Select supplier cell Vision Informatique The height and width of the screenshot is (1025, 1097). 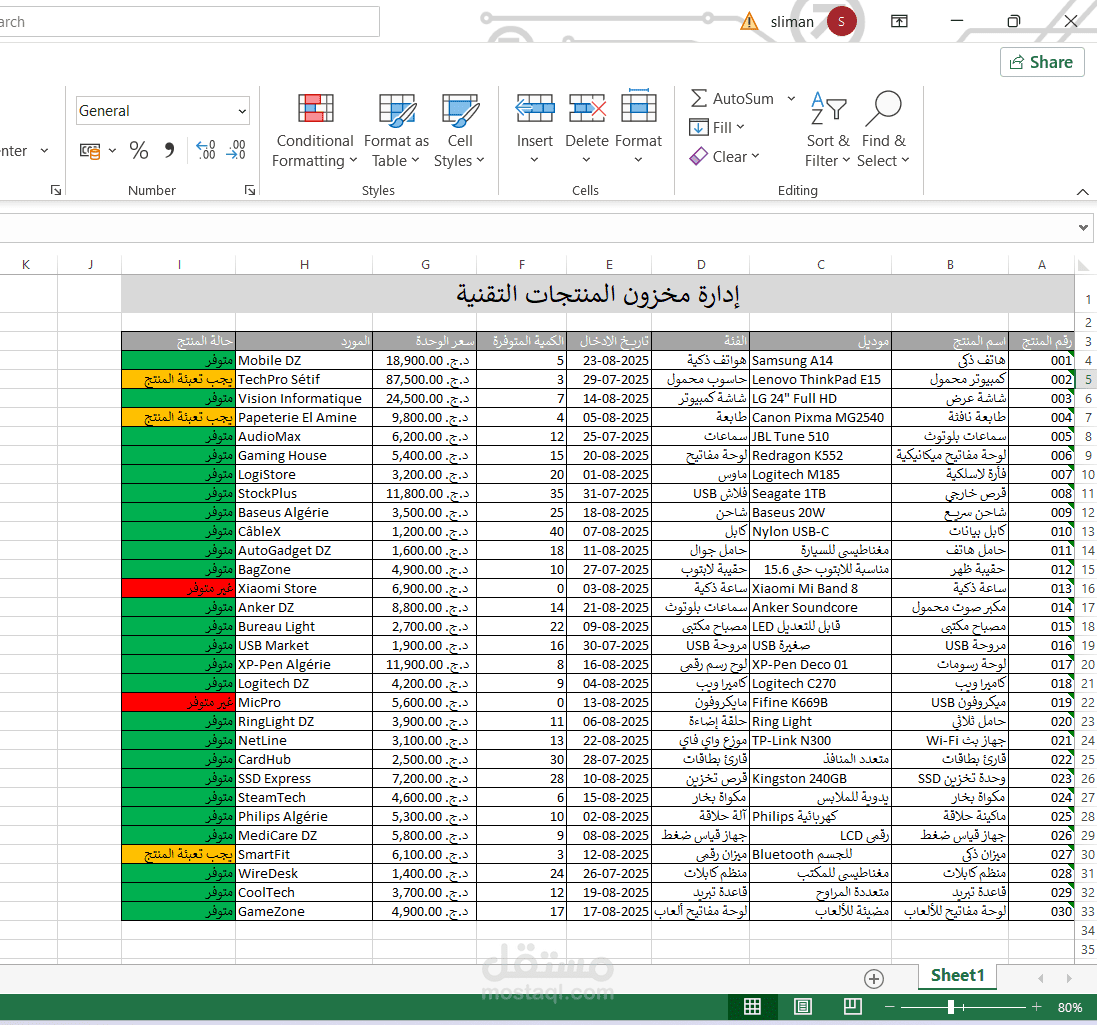pyautogui.click(x=304, y=398)
